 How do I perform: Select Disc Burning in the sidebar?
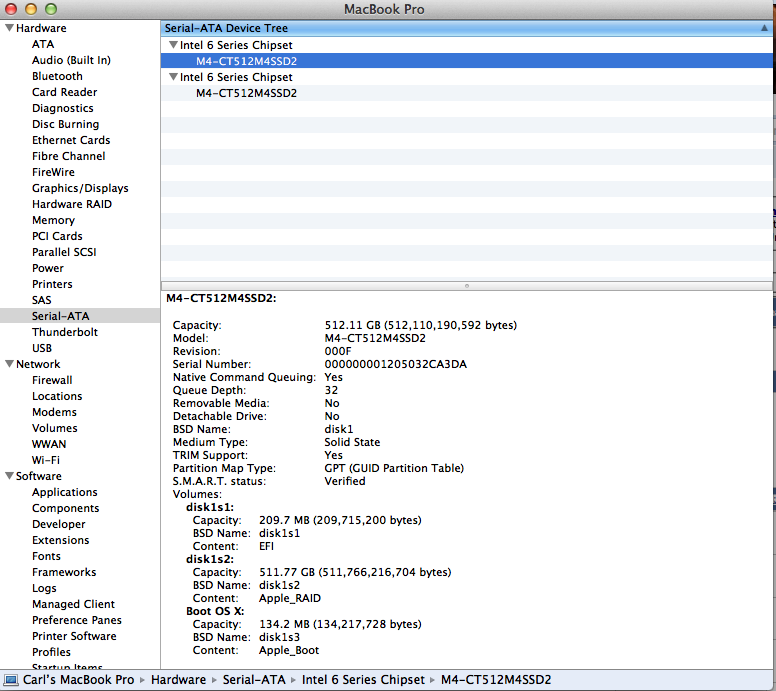tap(65, 124)
